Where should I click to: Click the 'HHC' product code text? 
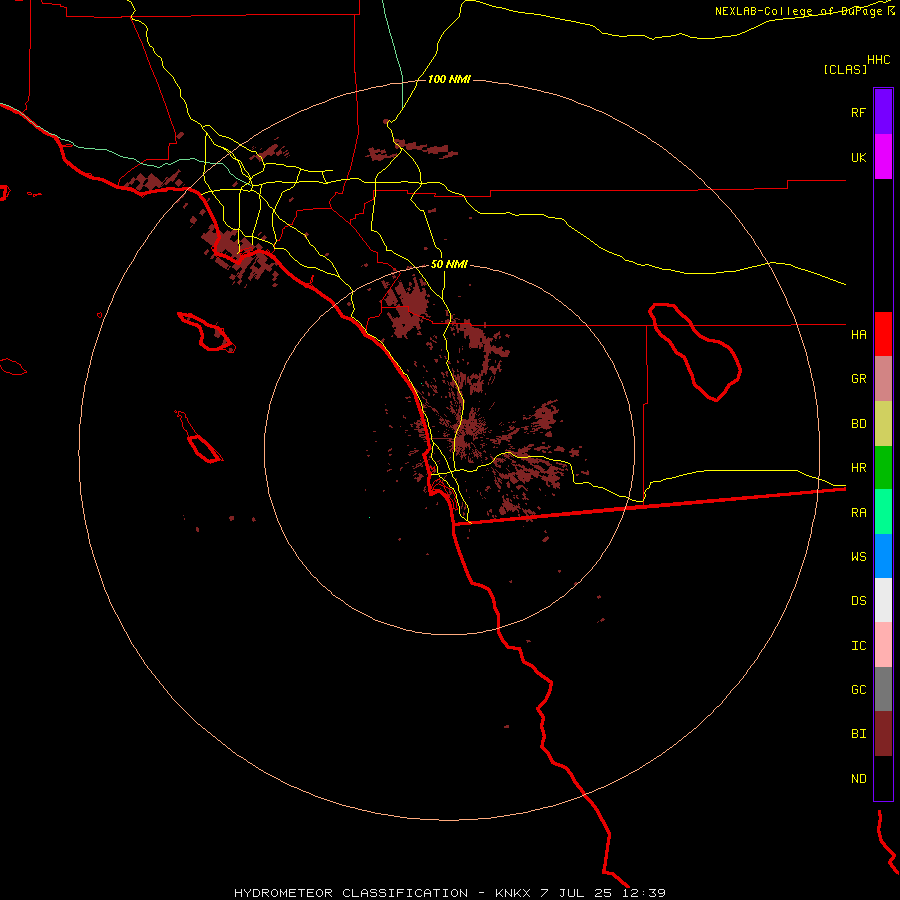[x=878, y=60]
